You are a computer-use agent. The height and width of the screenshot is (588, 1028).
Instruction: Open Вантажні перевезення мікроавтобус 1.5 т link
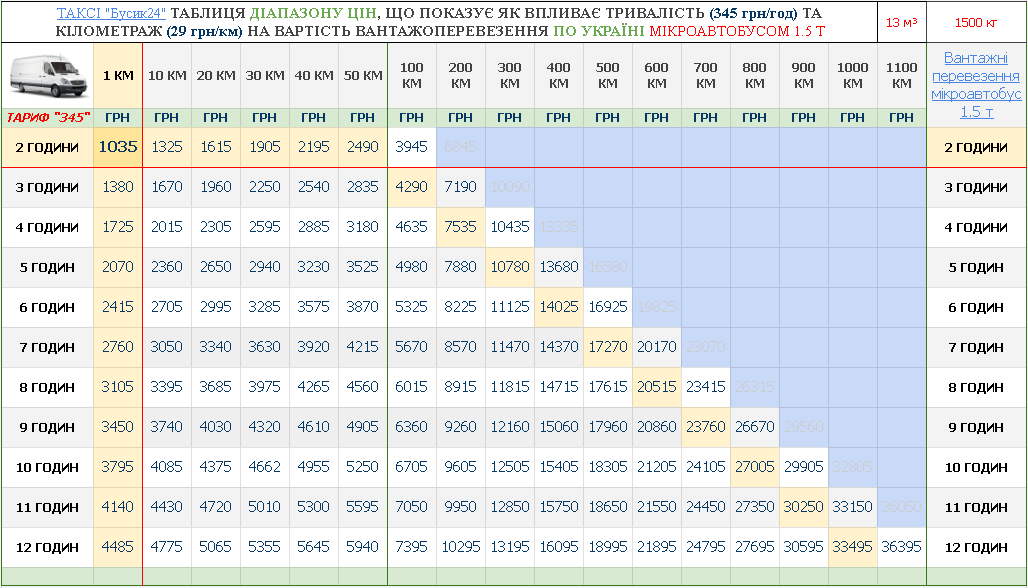(976, 85)
